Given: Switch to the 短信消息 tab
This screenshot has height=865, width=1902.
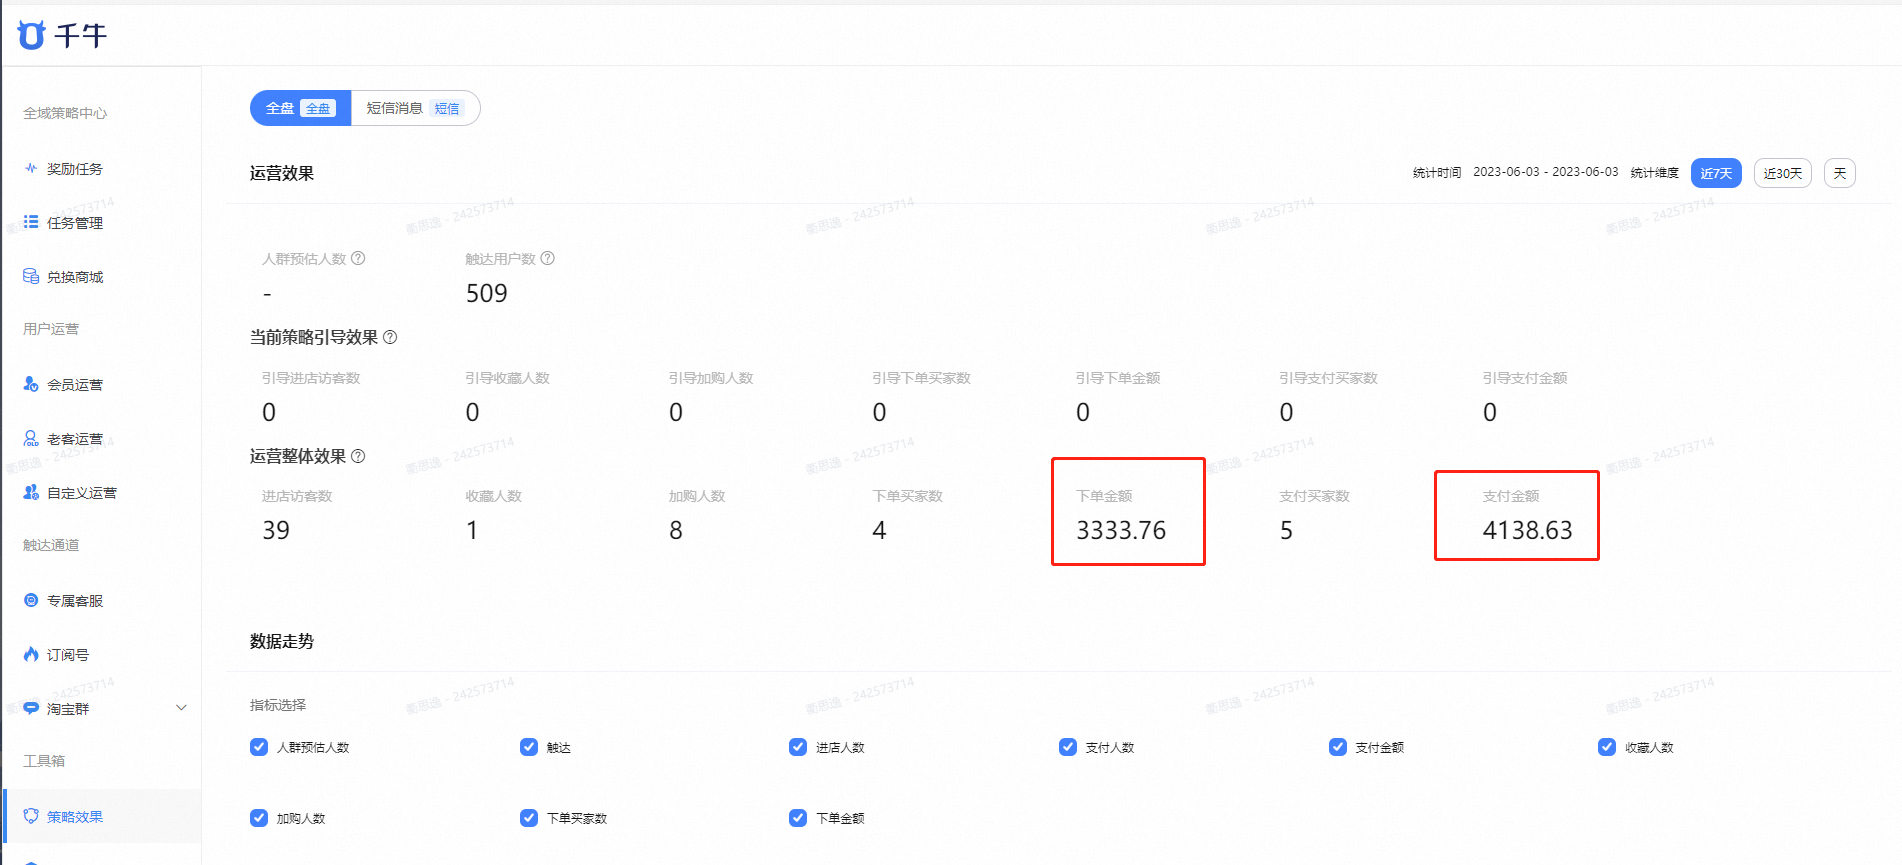Looking at the screenshot, I should coord(415,108).
